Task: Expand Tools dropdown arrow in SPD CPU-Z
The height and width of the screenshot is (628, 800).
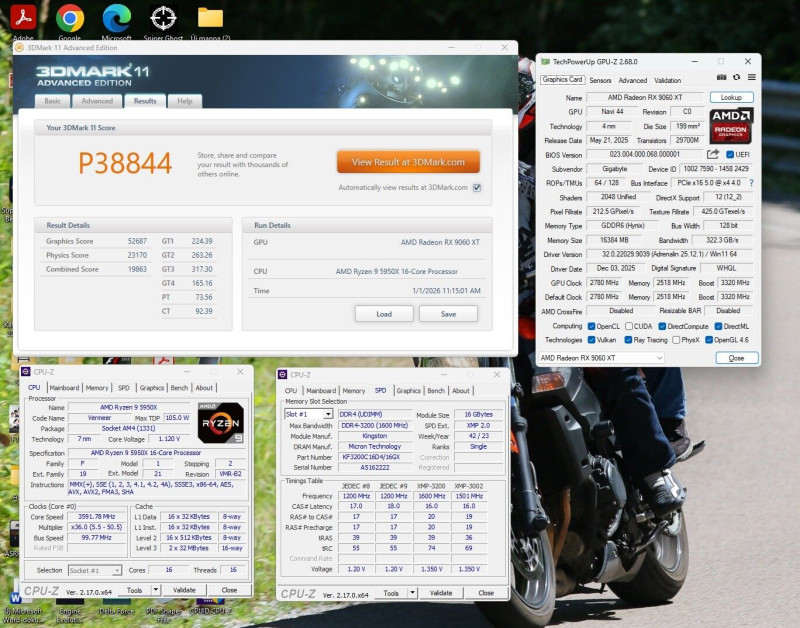Action: pyautogui.click(x=413, y=593)
